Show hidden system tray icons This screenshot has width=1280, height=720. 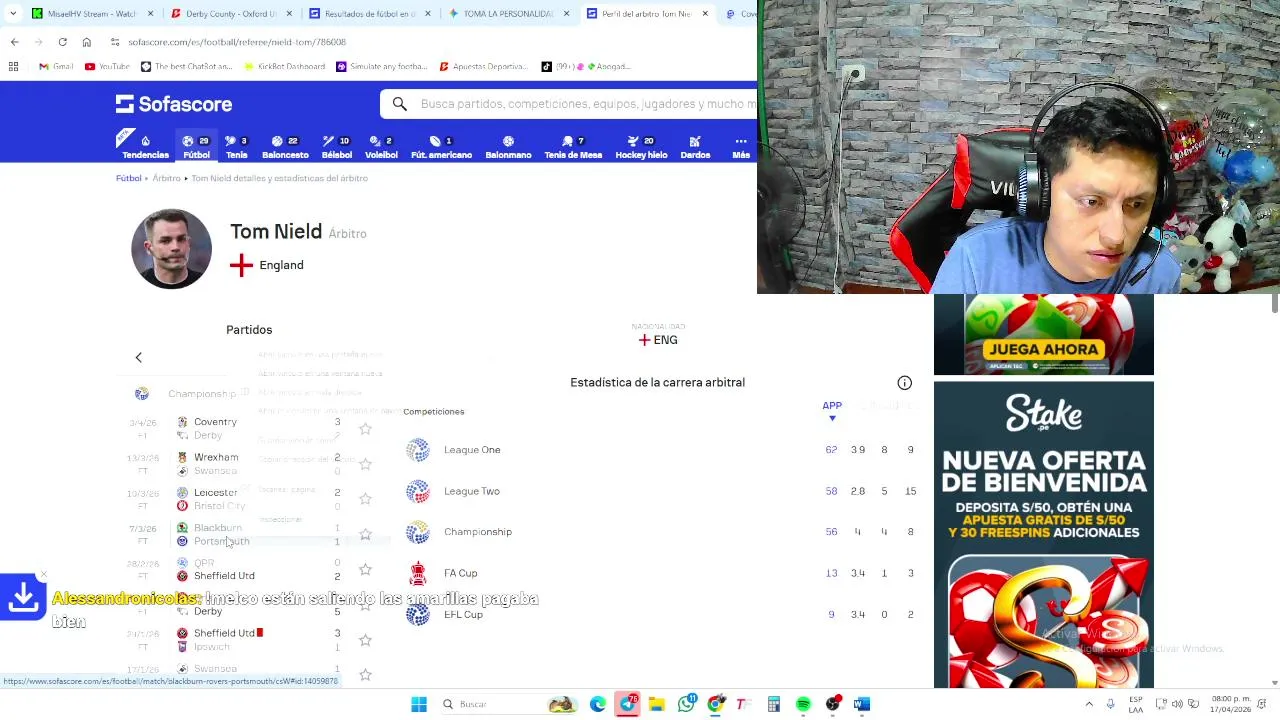pos(1089,704)
